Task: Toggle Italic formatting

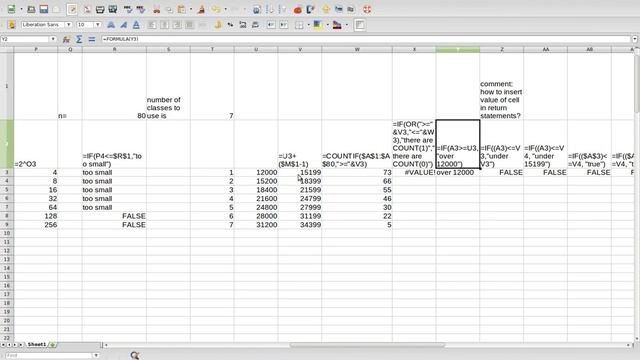Action: click(x=124, y=25)
